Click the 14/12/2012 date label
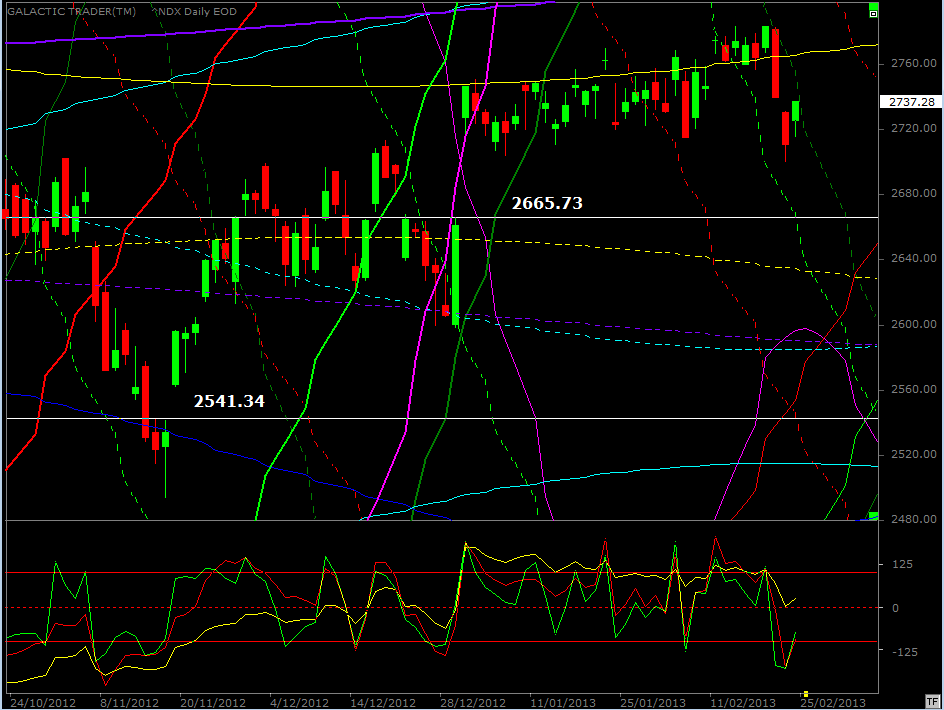944x710 pixels. coord(383,703)
